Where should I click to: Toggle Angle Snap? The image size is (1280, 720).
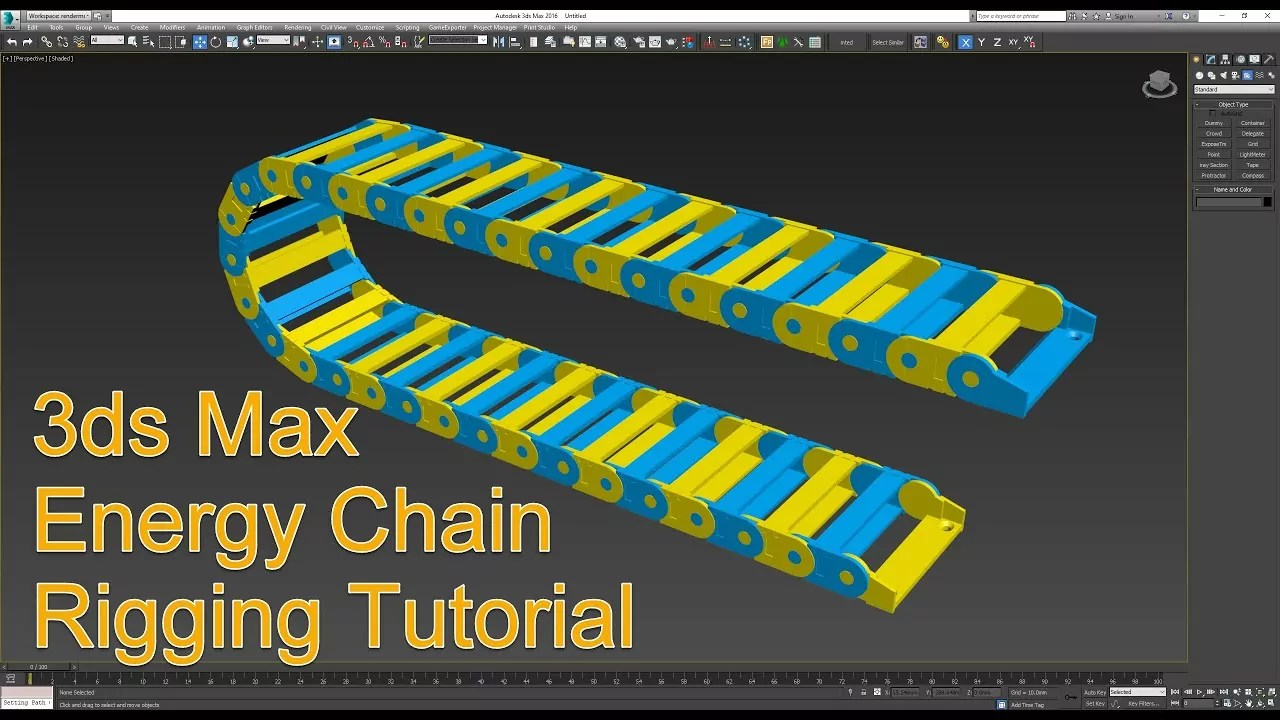coord(368,42)
